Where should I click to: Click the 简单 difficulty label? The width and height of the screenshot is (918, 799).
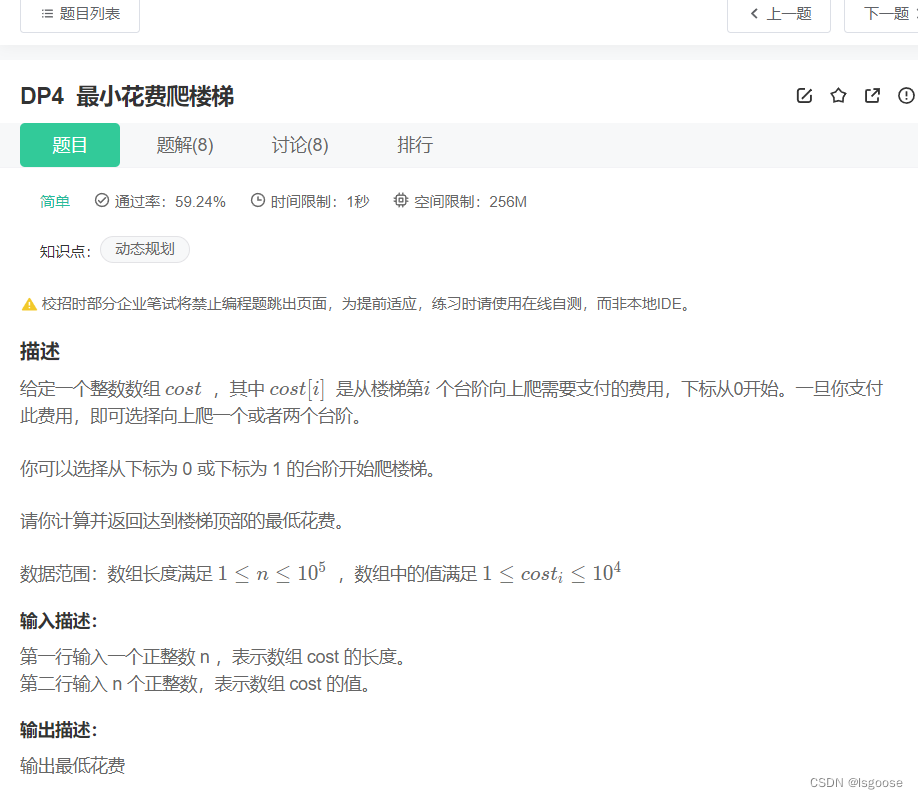point(55,202)
